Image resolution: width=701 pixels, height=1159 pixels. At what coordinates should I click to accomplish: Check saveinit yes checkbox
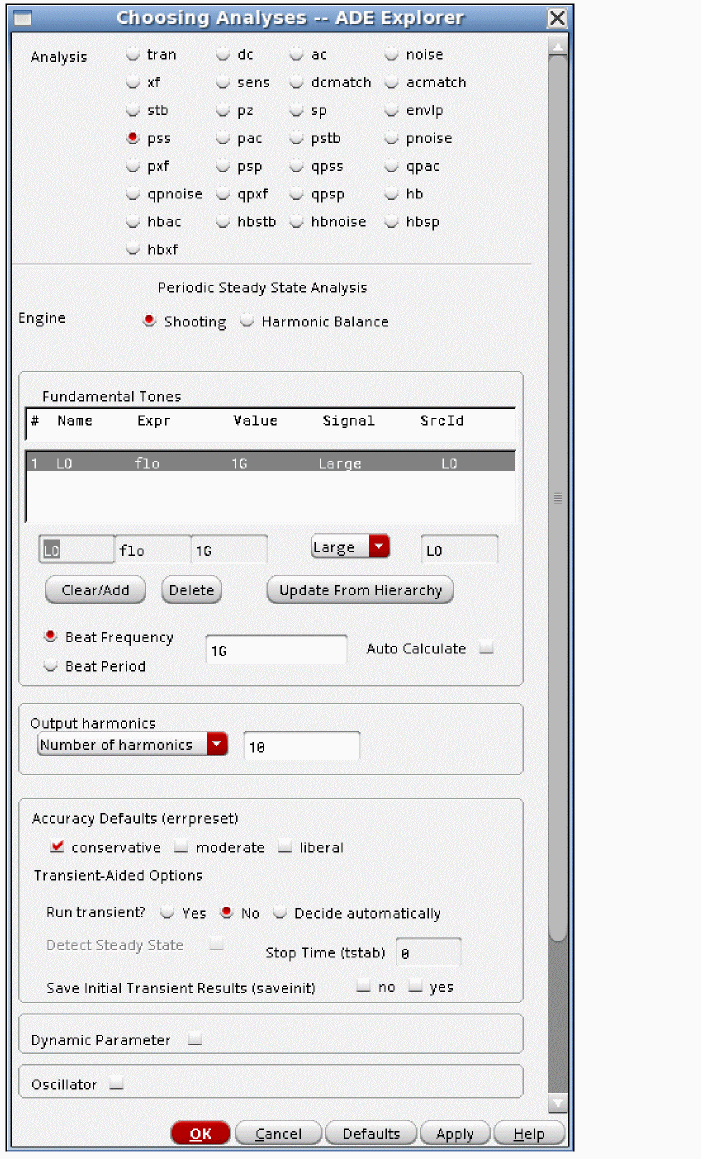click(416, 986)
